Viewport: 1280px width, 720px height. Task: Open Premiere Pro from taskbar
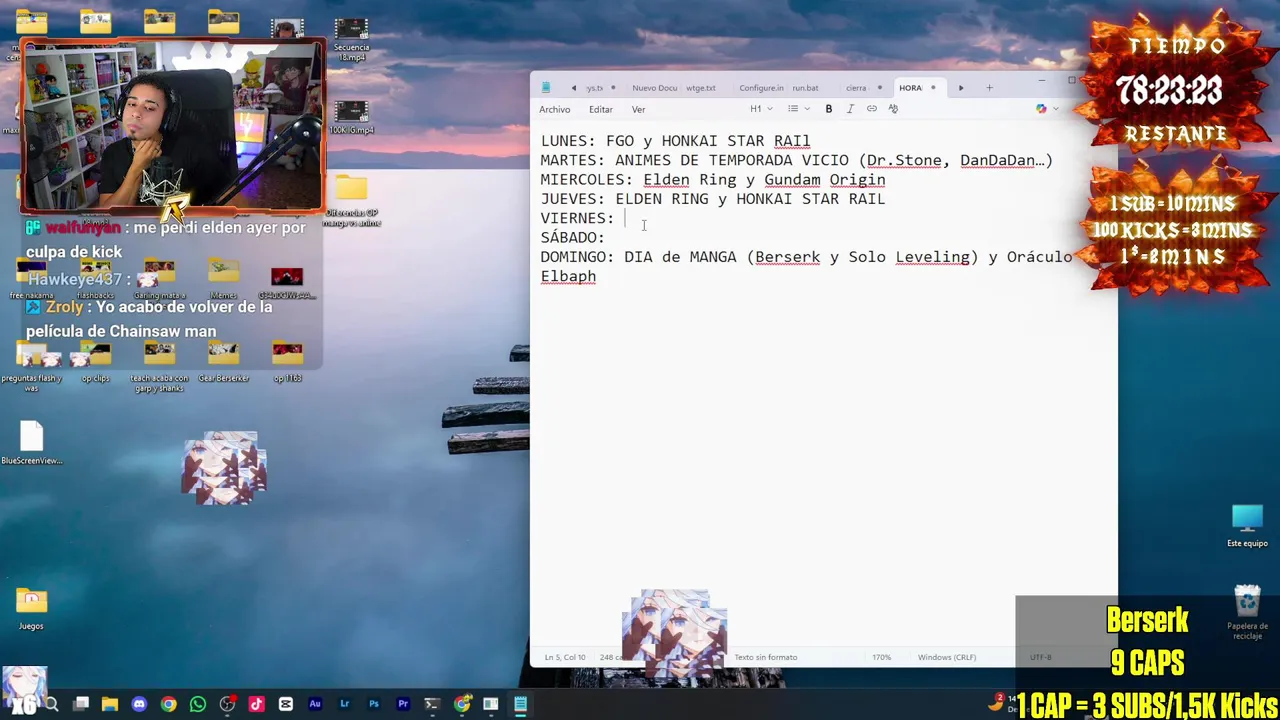[403, 704]
